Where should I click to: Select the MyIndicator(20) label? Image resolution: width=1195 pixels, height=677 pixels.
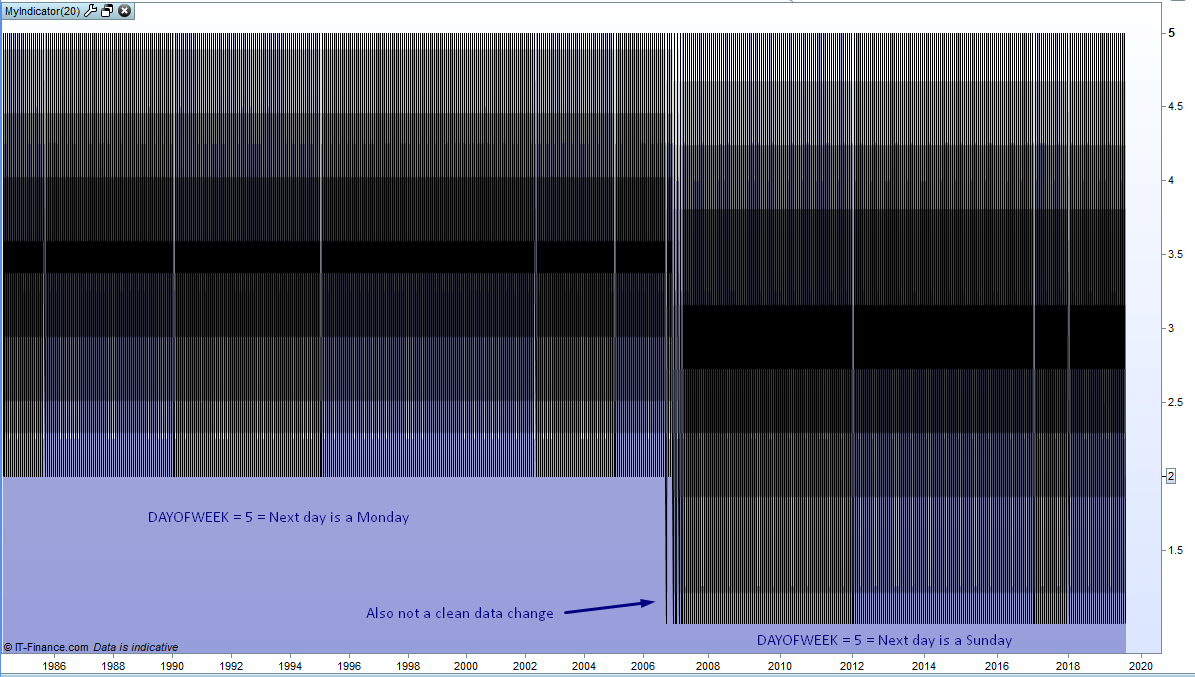pos(42,11)
